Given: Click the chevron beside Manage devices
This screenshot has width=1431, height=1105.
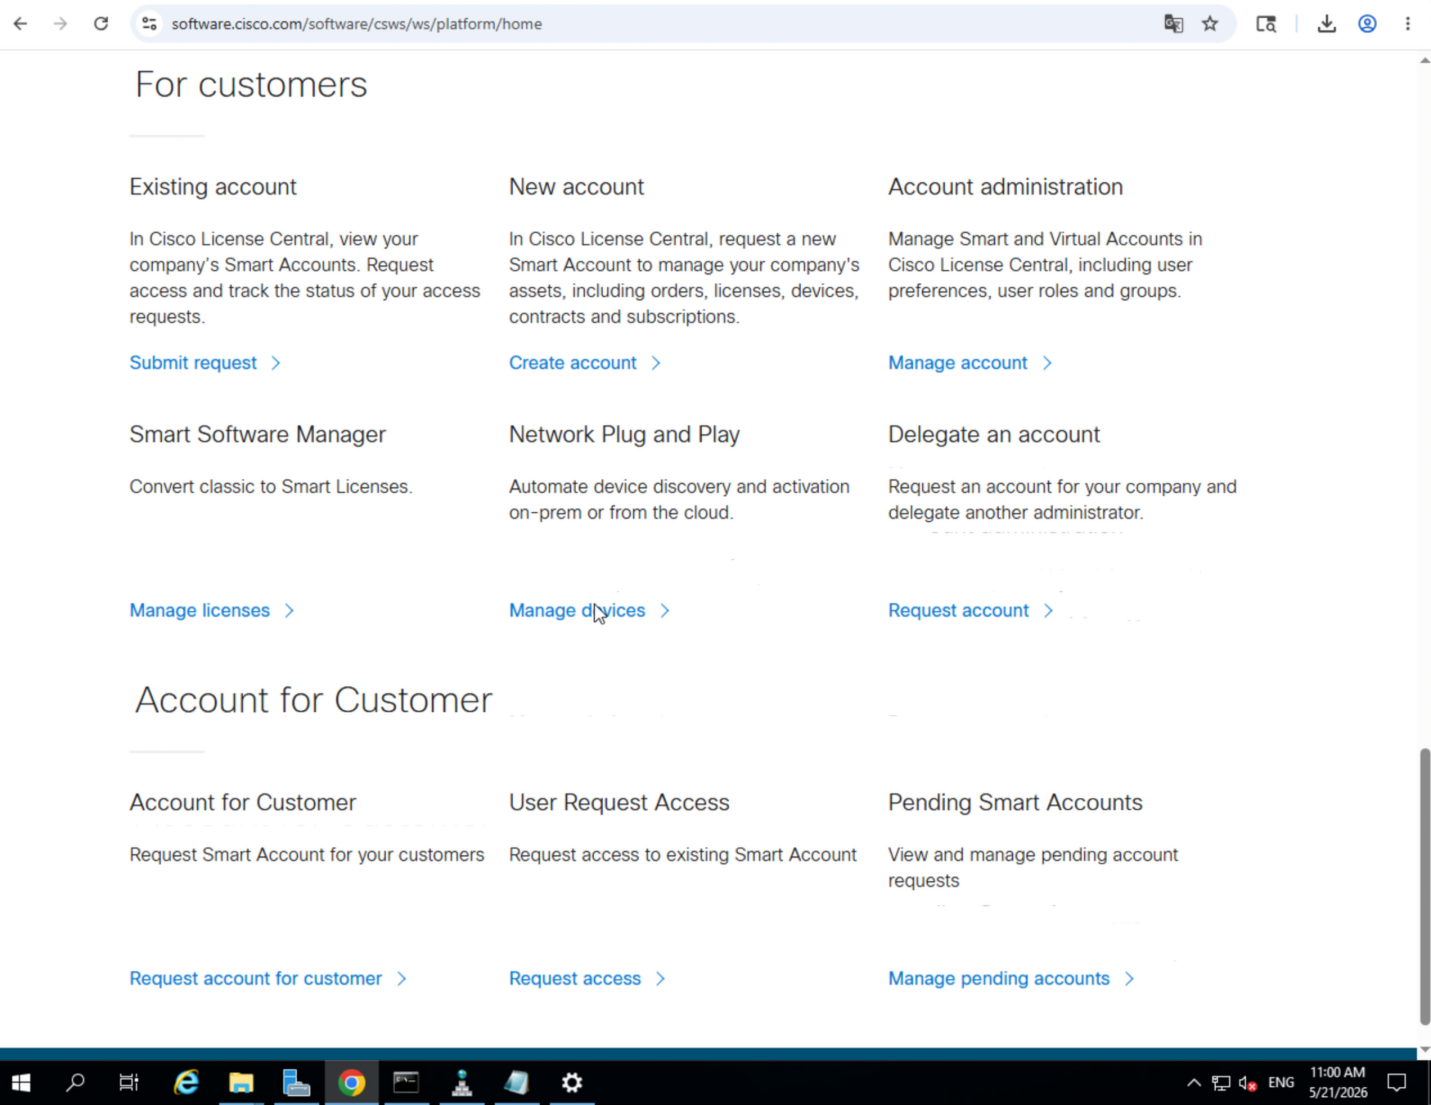Looking at the screenshot, I should coord(665,611).
